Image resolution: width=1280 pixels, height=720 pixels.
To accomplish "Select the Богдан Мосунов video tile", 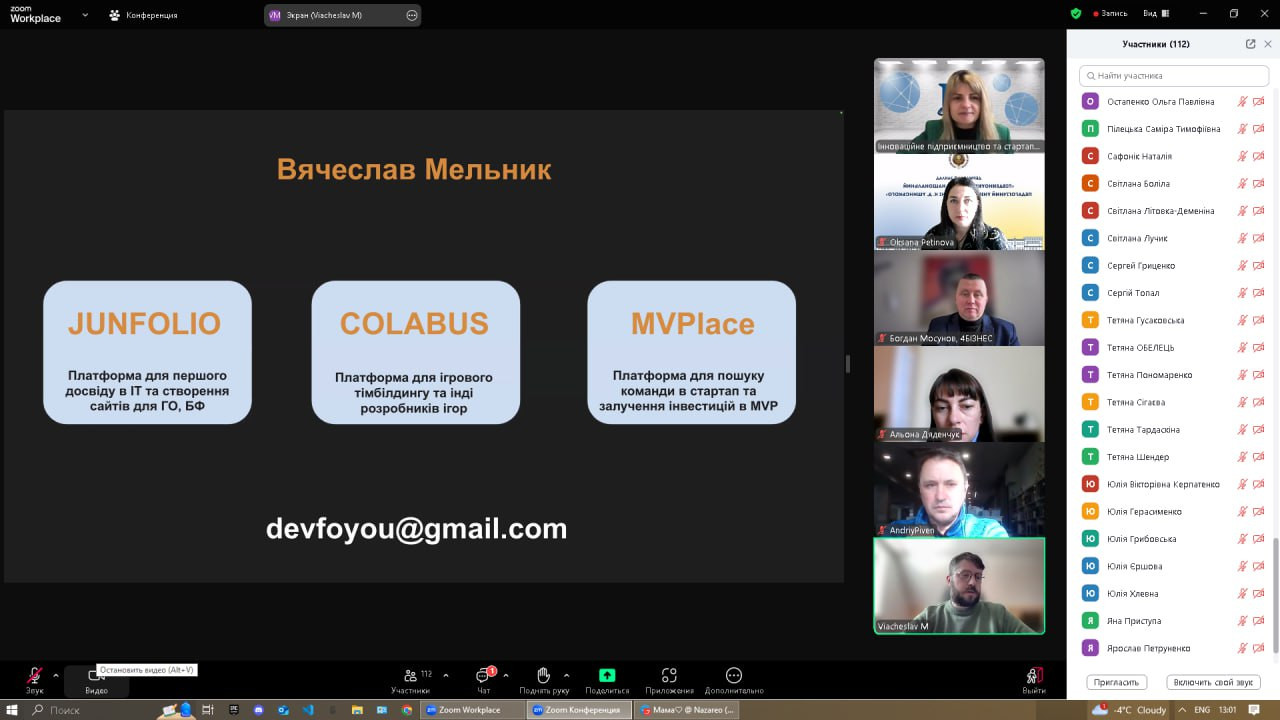I will [x=959, y=298].
